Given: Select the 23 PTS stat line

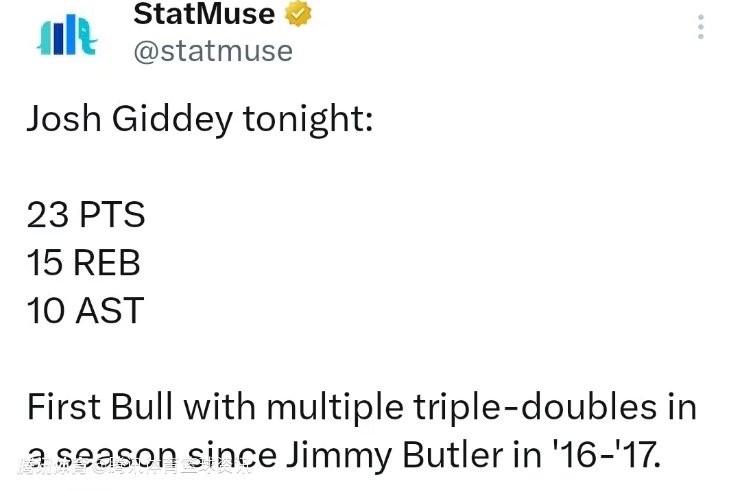Looking at the screenshot, I should coord(86,215).
